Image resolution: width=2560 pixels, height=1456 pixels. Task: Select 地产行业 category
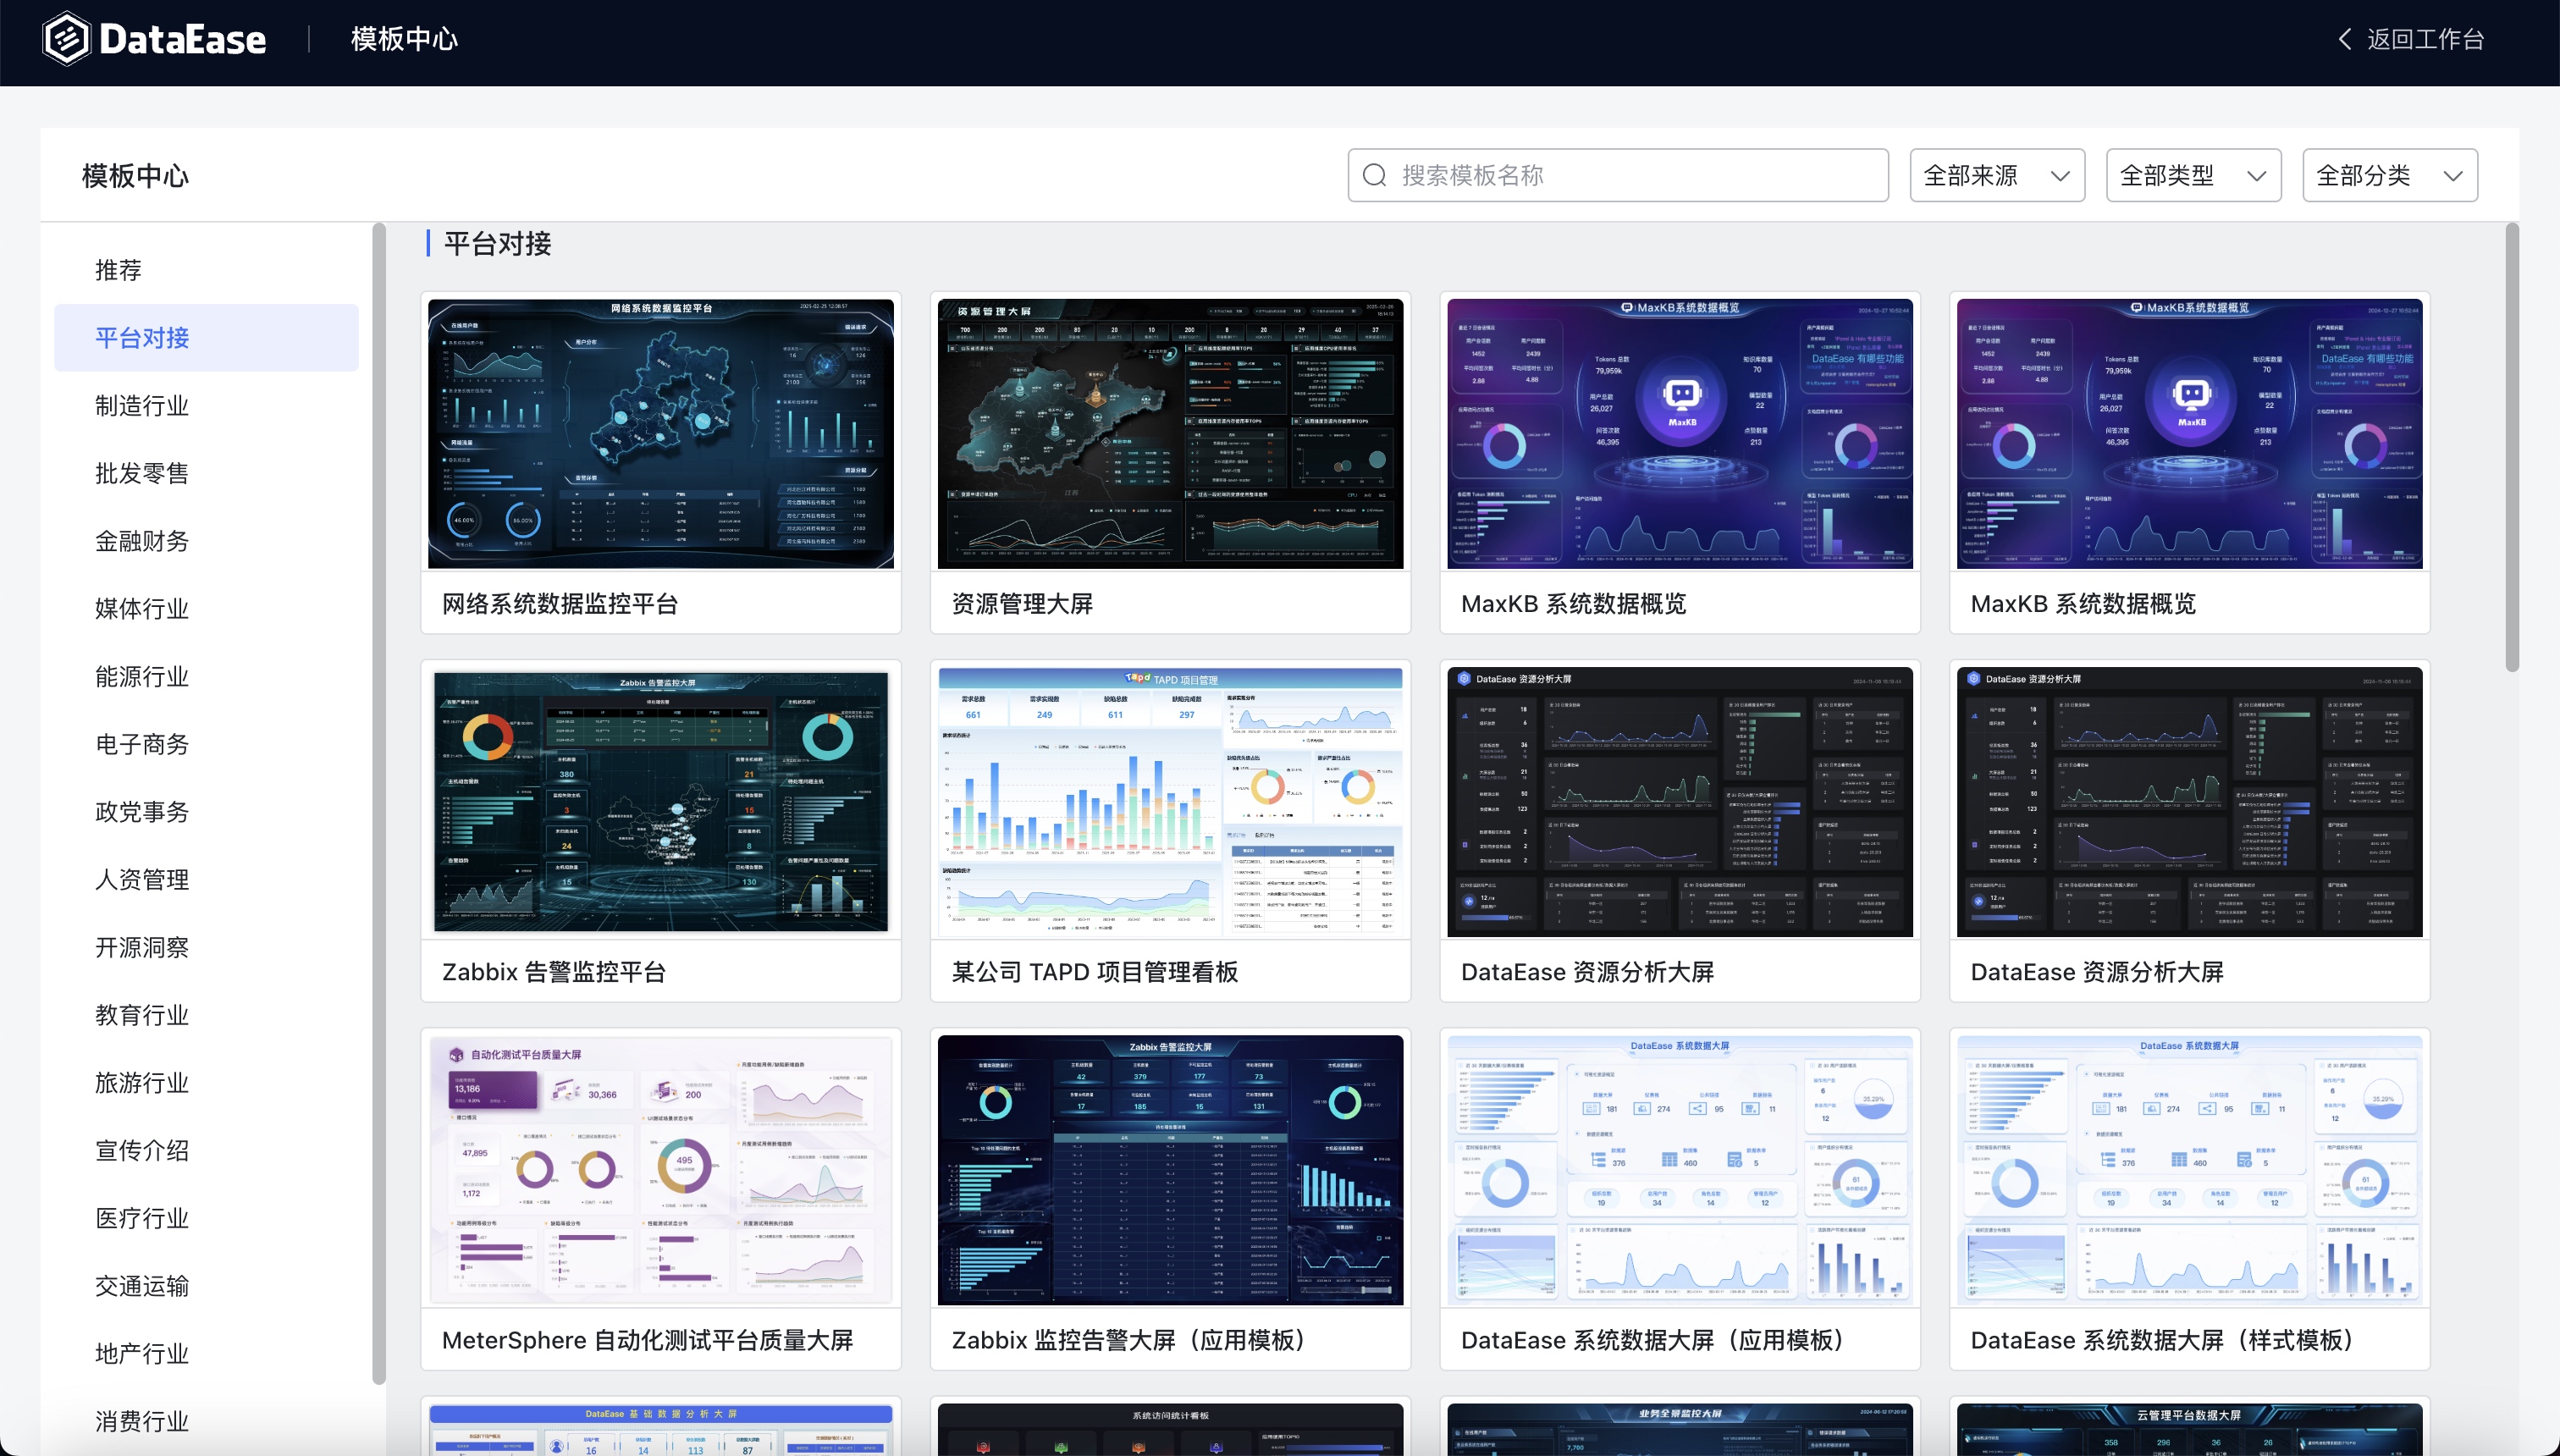(206, 1354)
